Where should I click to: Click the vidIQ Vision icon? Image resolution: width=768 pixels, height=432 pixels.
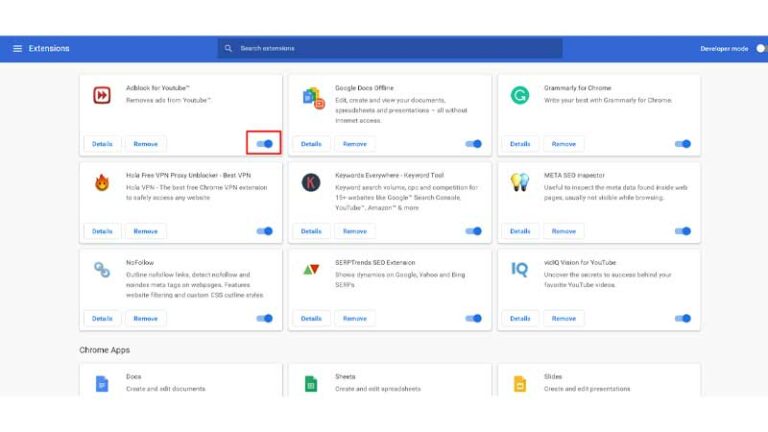tap(520, 269)
